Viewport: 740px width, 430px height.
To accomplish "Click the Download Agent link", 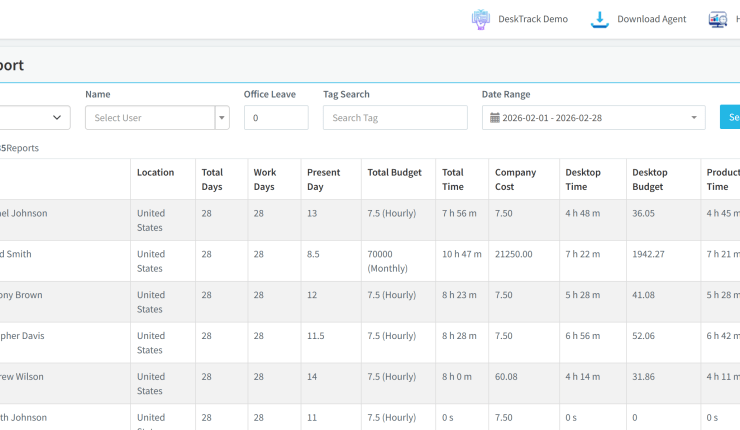I will (651, 19).
